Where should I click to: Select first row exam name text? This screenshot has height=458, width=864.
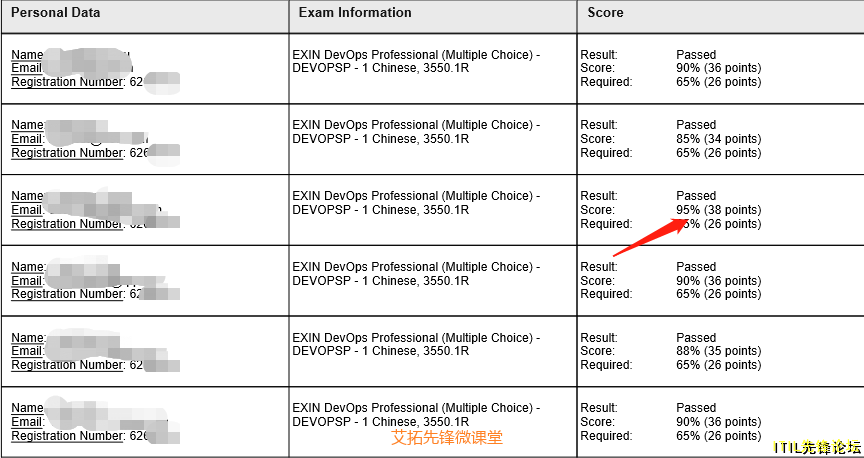coord(416,61)
